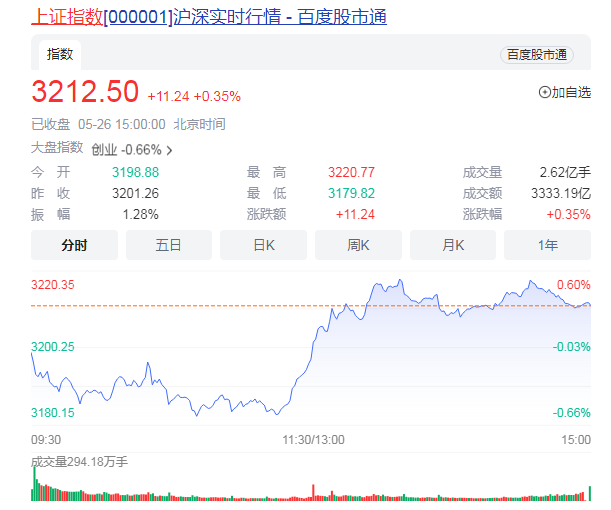Select the 指数 tab
Image resolution: width=611 pixels, height=510 pixels.
(x=60, y=54)
